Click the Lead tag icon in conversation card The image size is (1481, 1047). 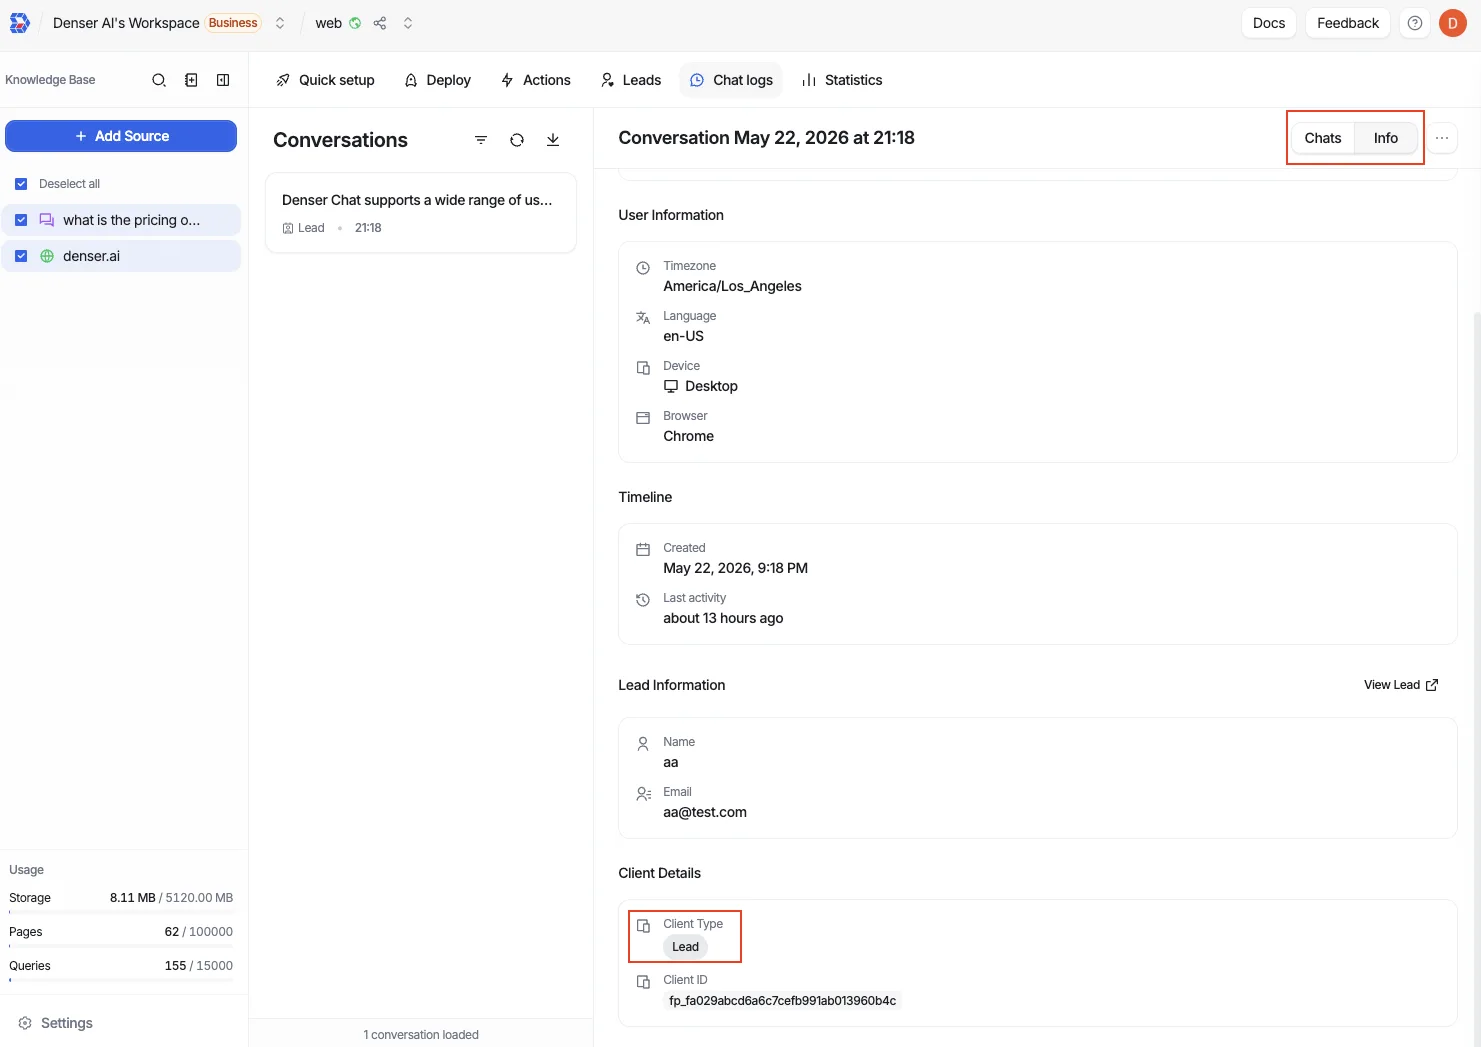point(288,228)
